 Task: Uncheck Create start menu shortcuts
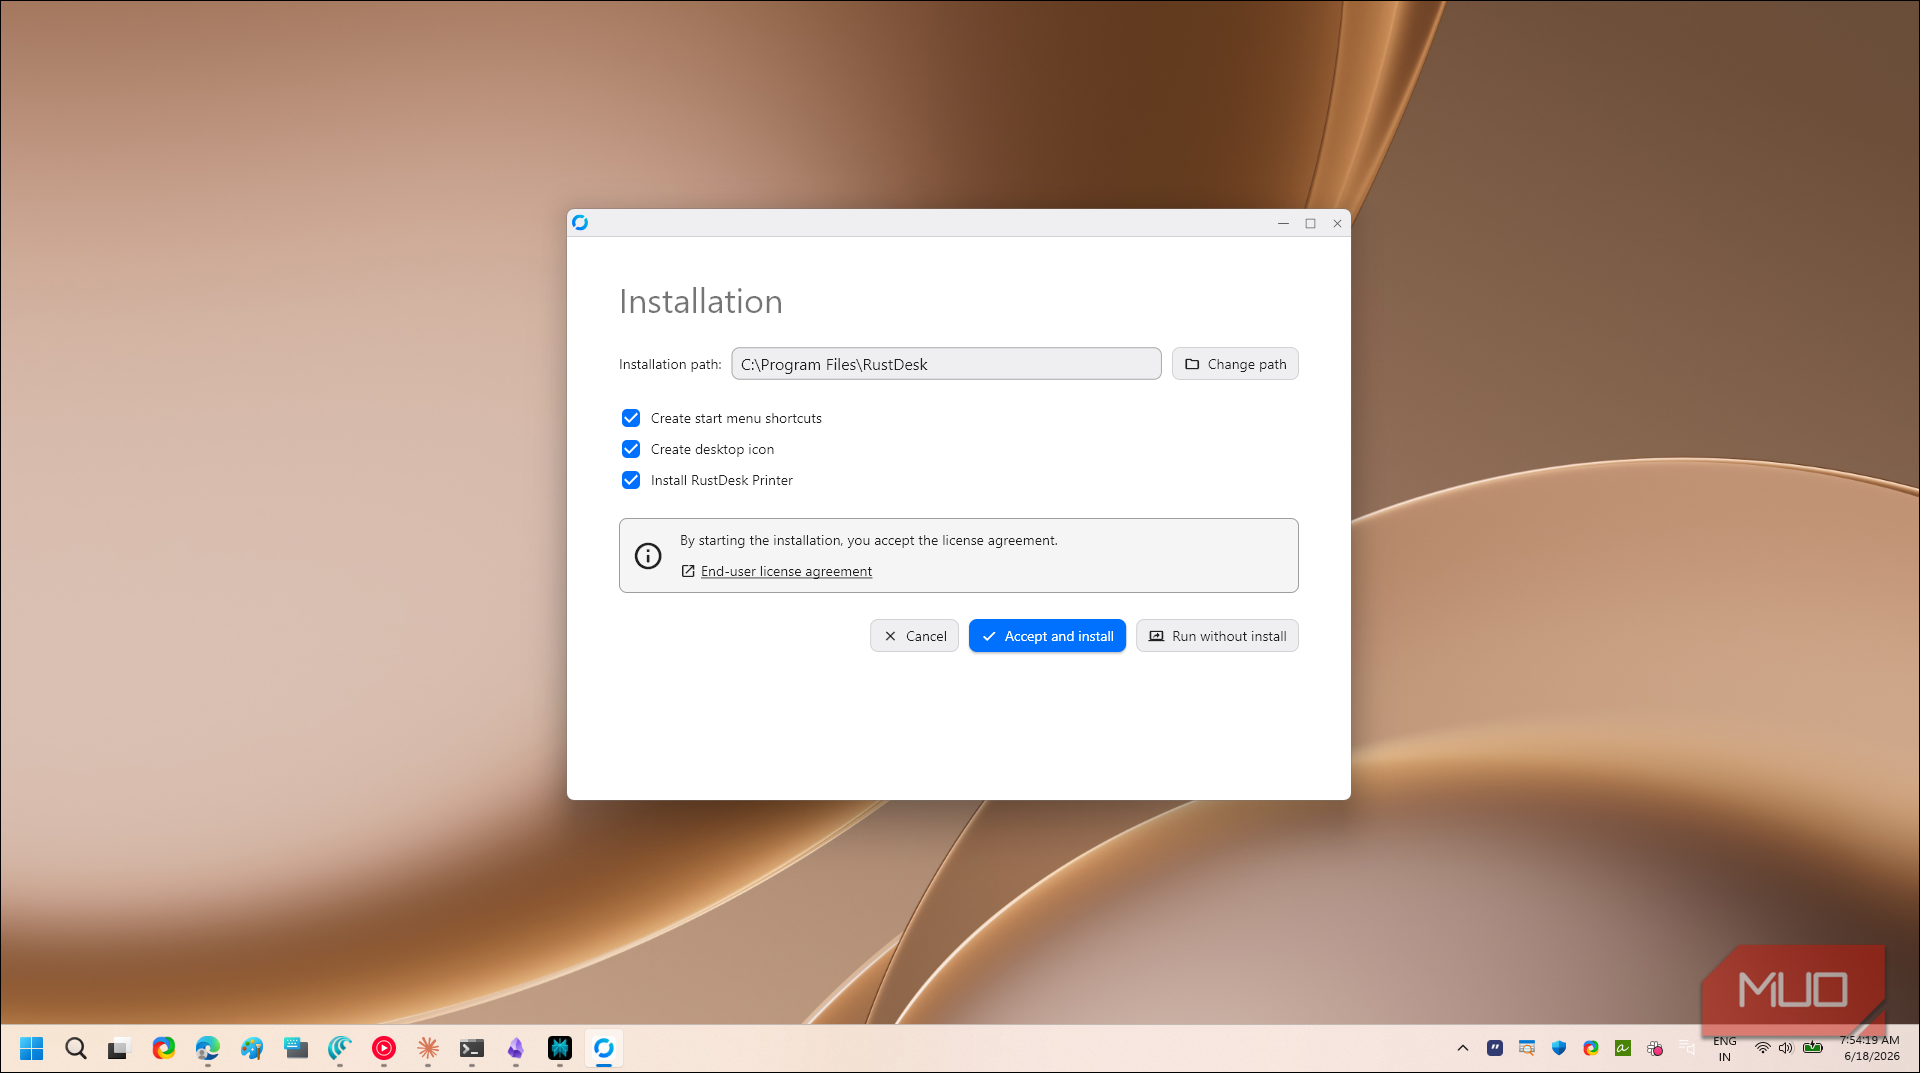(x=631, y=418)
